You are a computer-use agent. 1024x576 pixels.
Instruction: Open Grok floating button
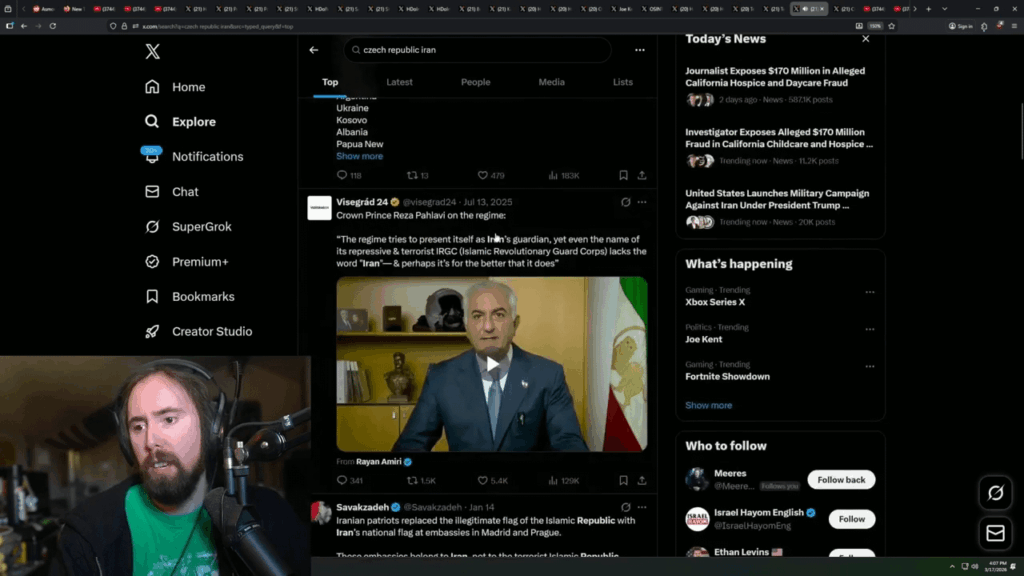pos(995,492)
